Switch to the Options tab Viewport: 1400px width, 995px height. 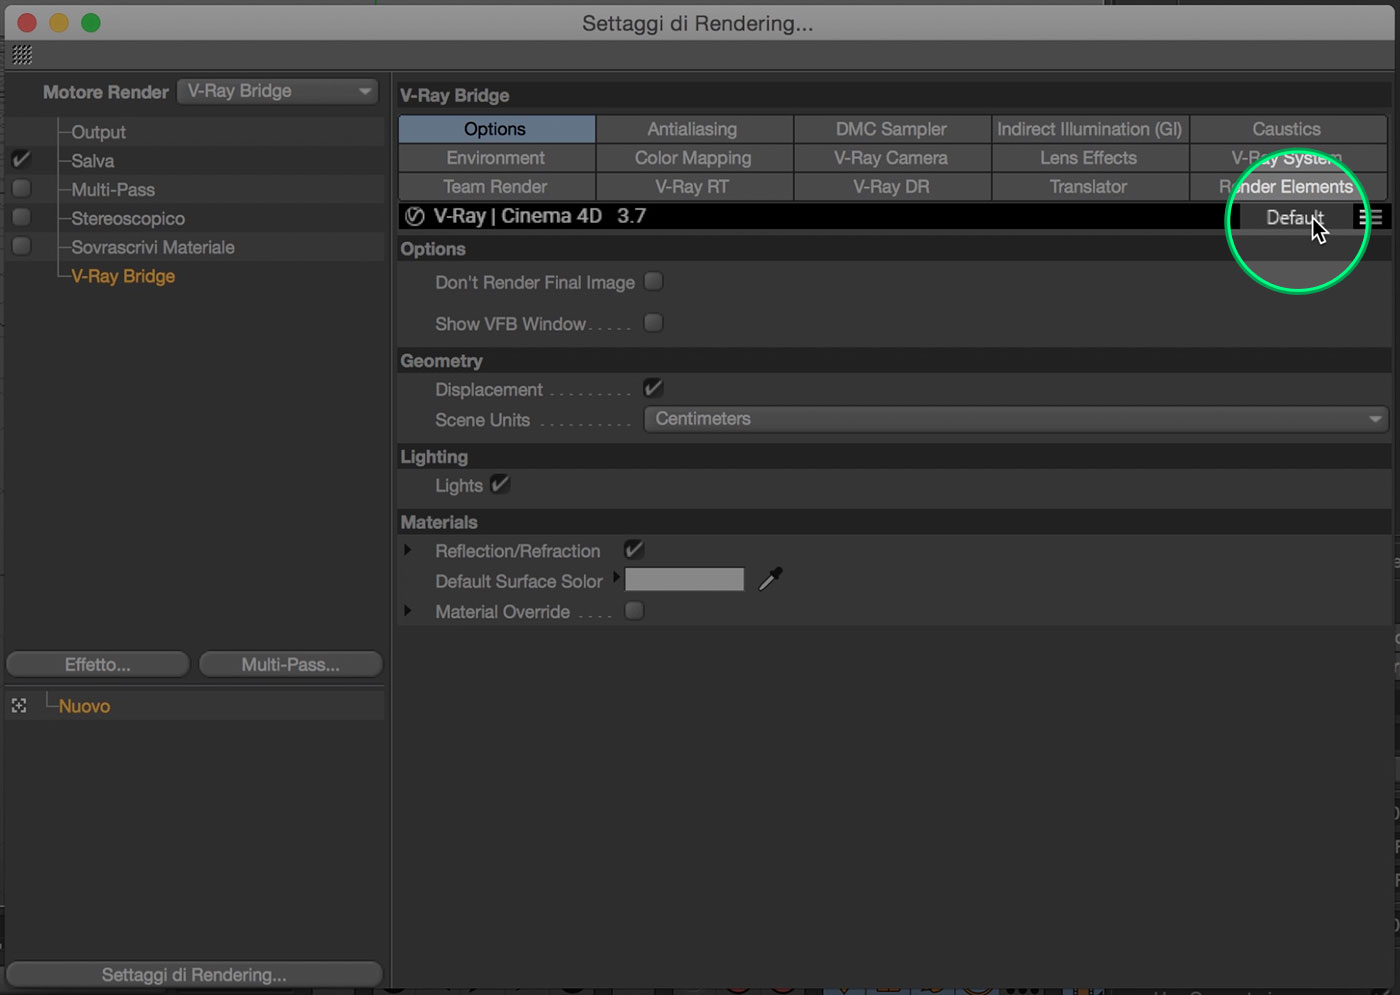[497, 129]
